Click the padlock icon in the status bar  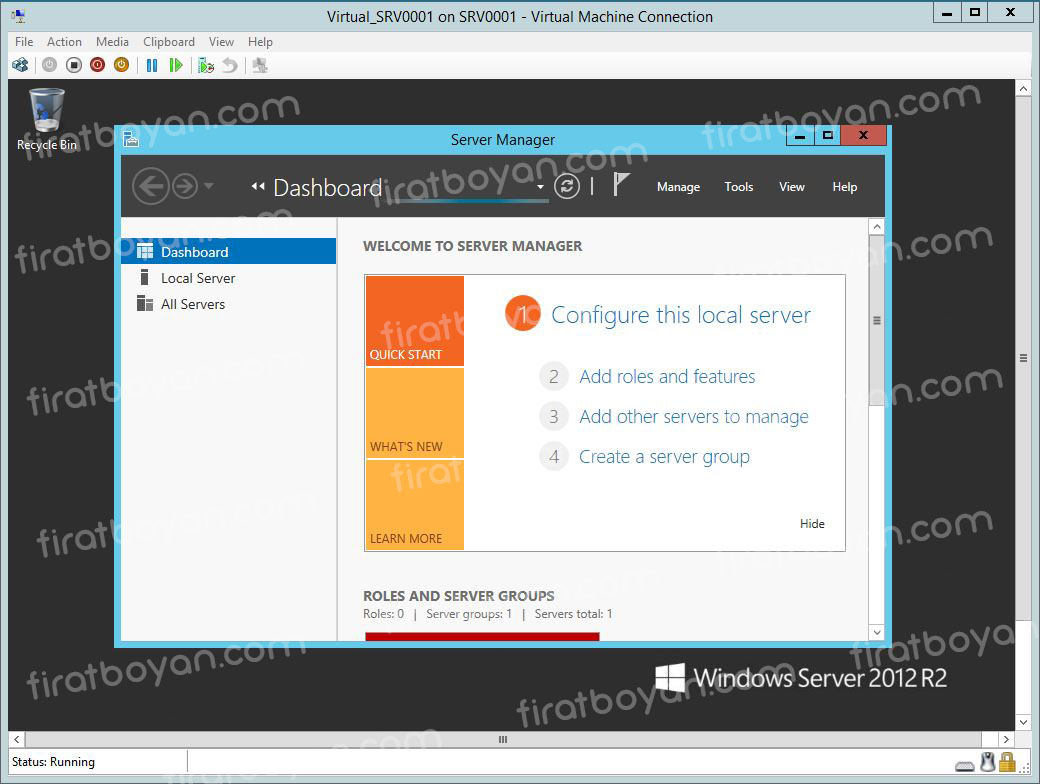(1008, 762)
